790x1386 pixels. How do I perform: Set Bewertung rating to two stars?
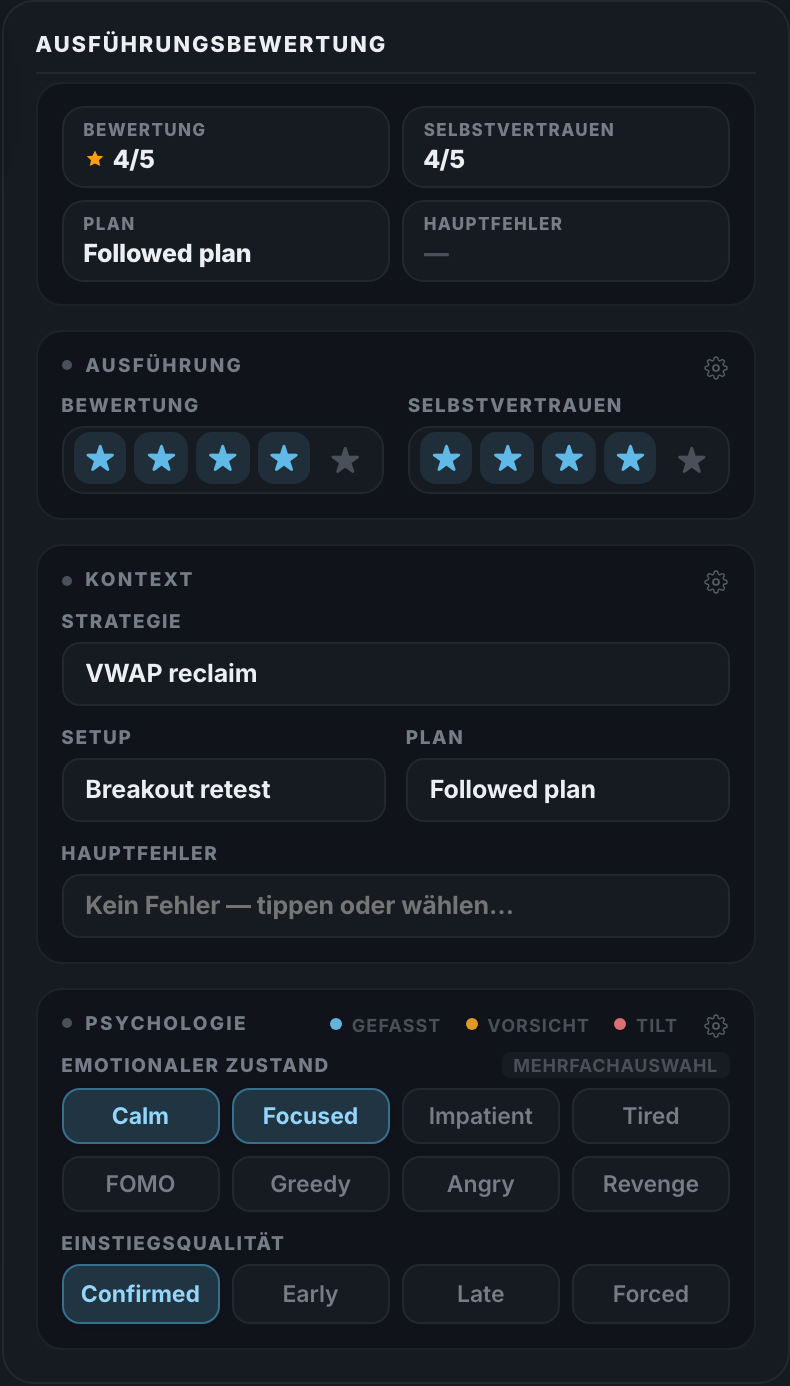click(161, 460)
